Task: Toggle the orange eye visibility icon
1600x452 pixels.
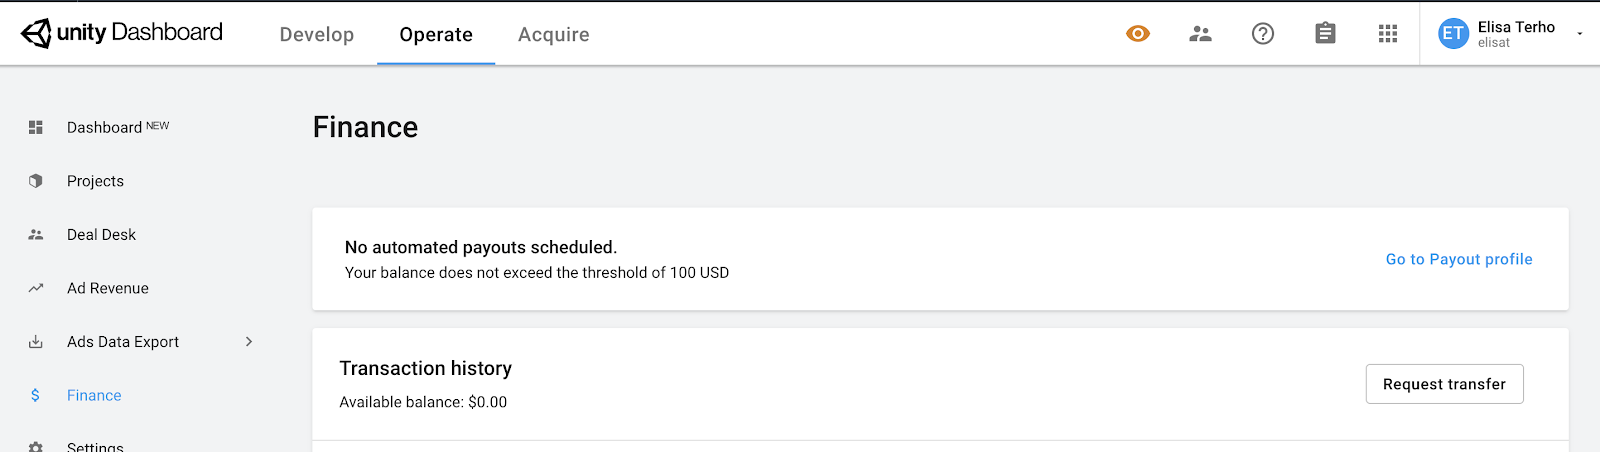Action: [x=1138, y=34]
